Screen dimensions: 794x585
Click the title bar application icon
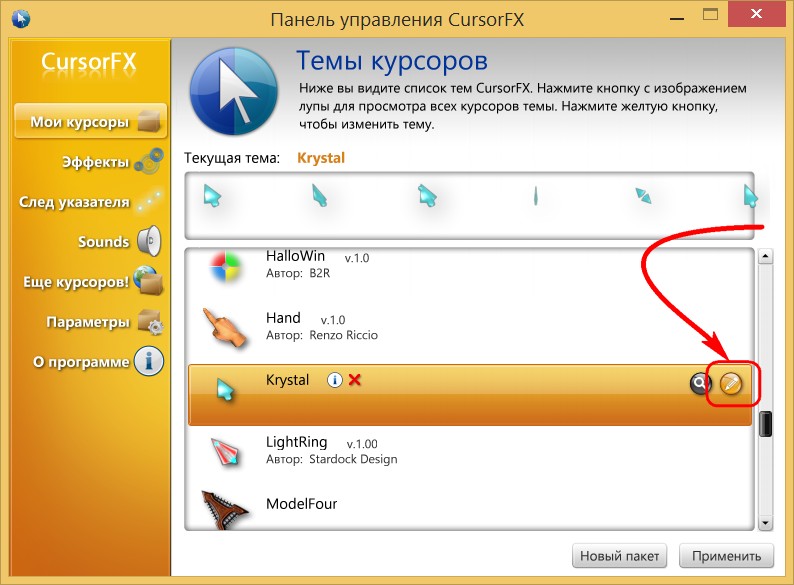pos(21,19)
